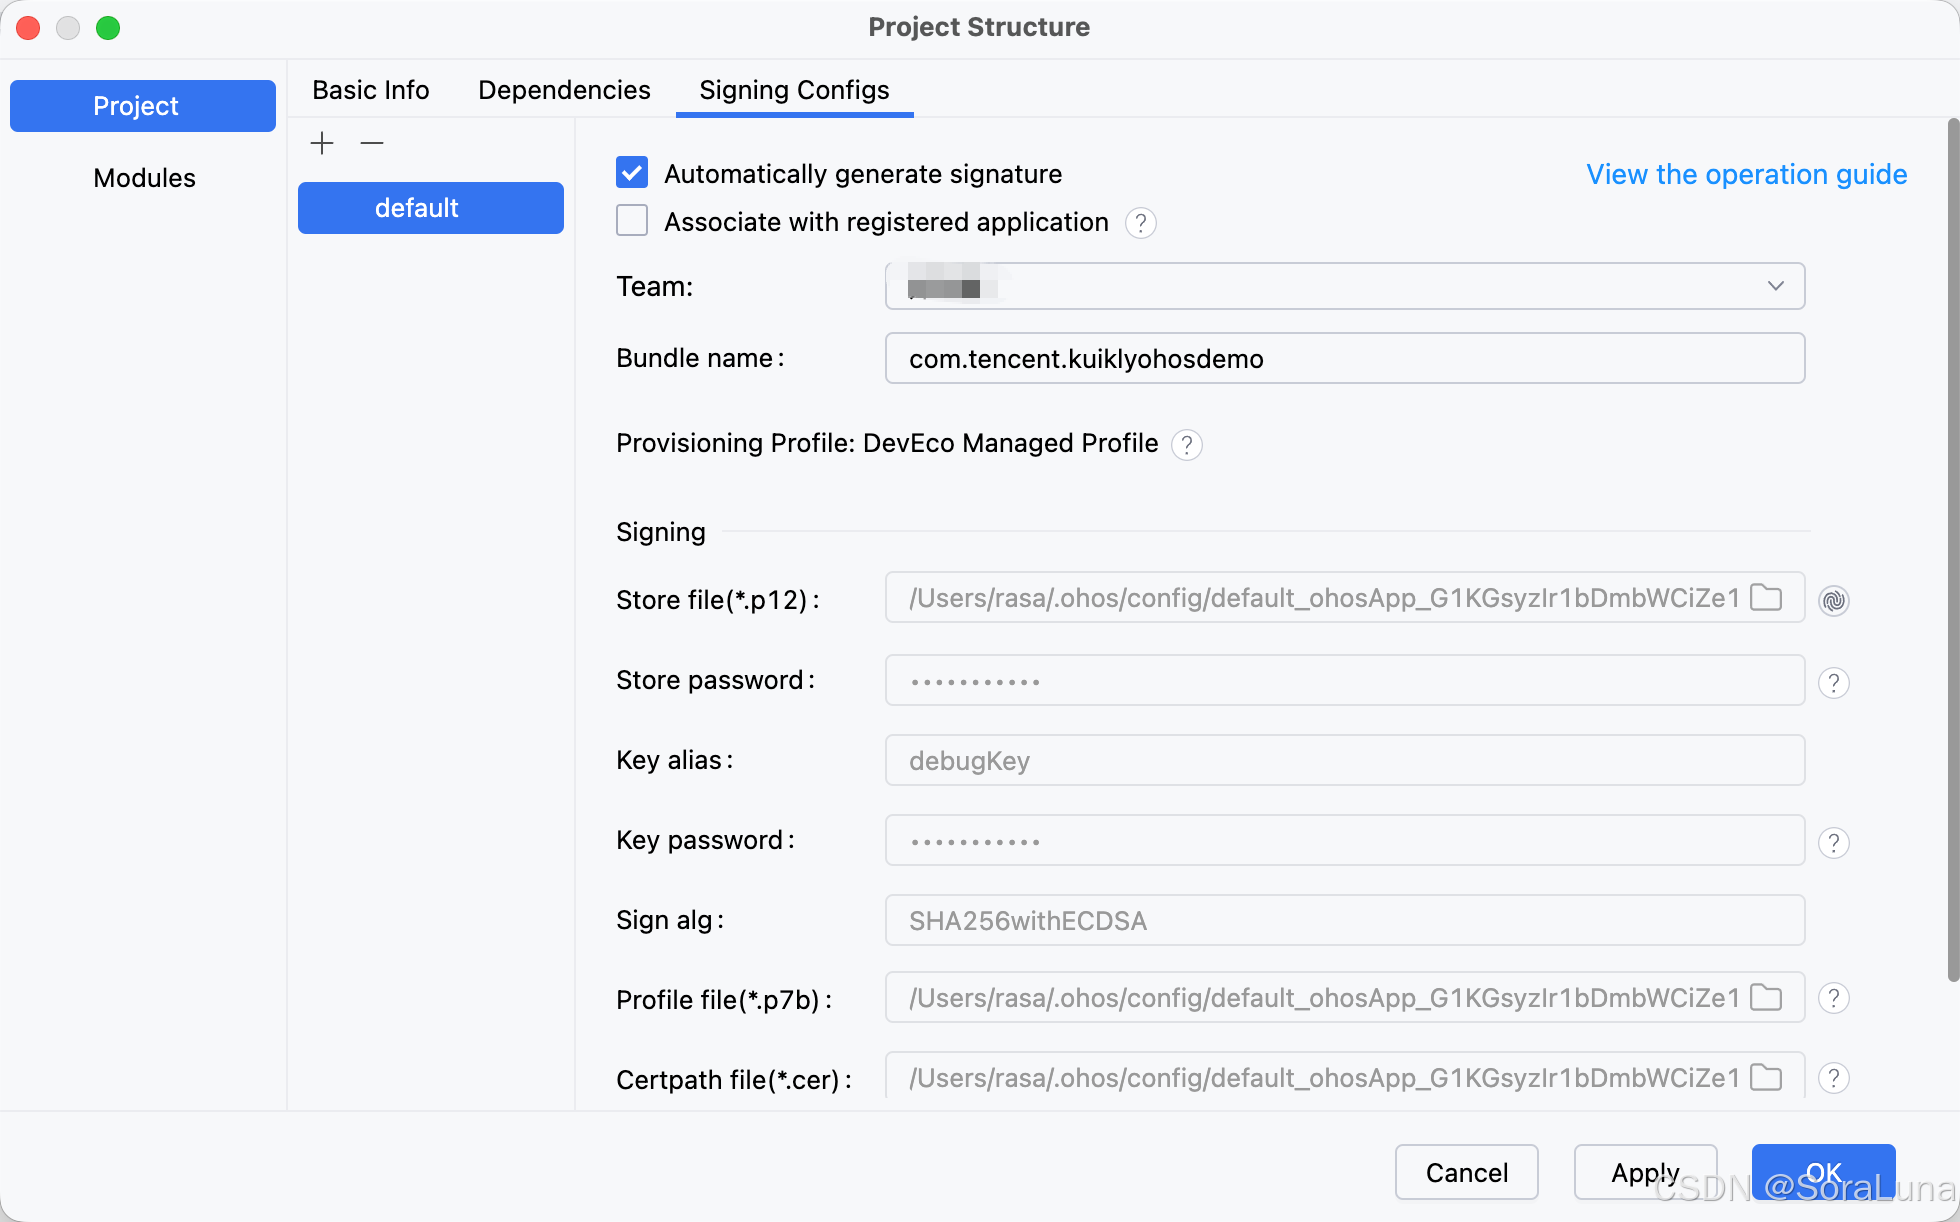Click the minus icon to remove config
Viewport: 1960px width, 1222px height.
coord(372,143)
